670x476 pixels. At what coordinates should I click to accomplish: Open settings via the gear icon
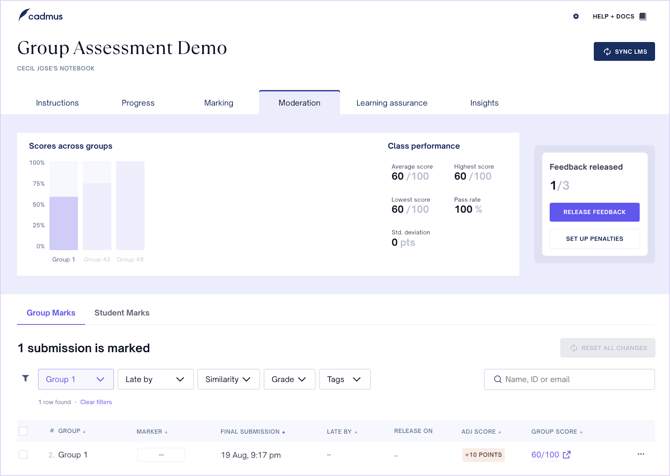(576, 16)
